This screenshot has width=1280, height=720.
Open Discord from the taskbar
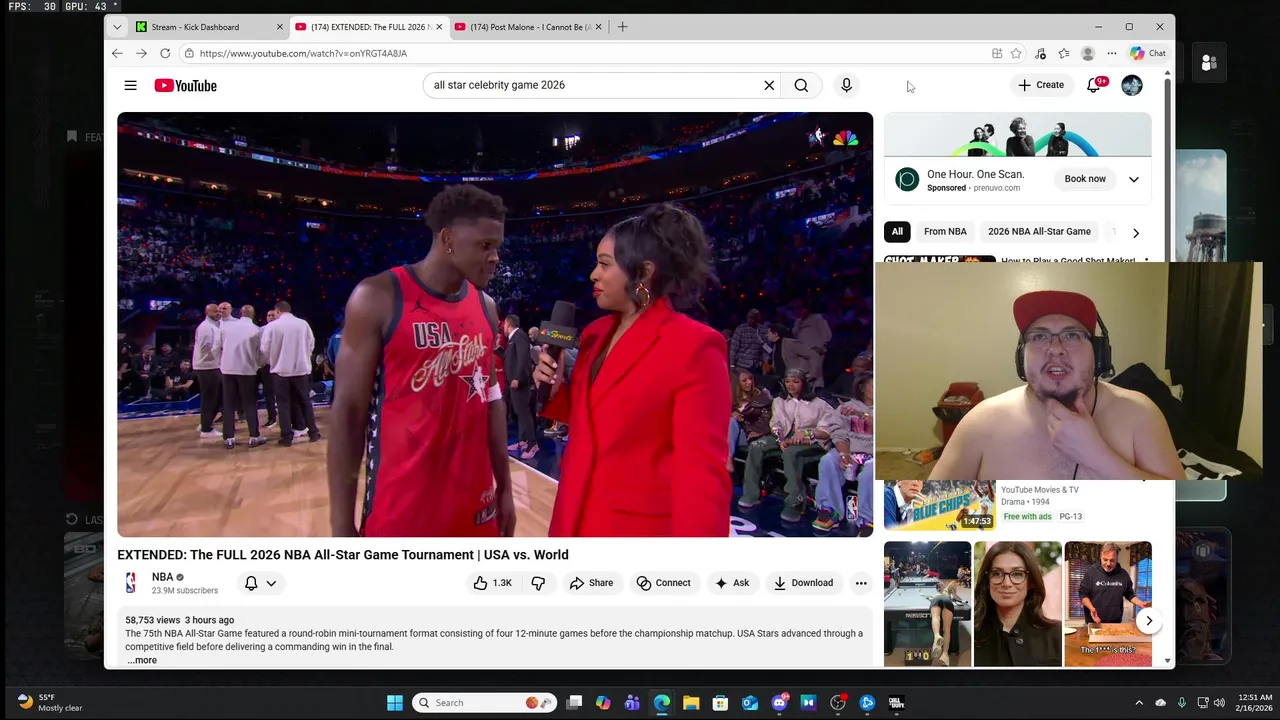point(779,703)
